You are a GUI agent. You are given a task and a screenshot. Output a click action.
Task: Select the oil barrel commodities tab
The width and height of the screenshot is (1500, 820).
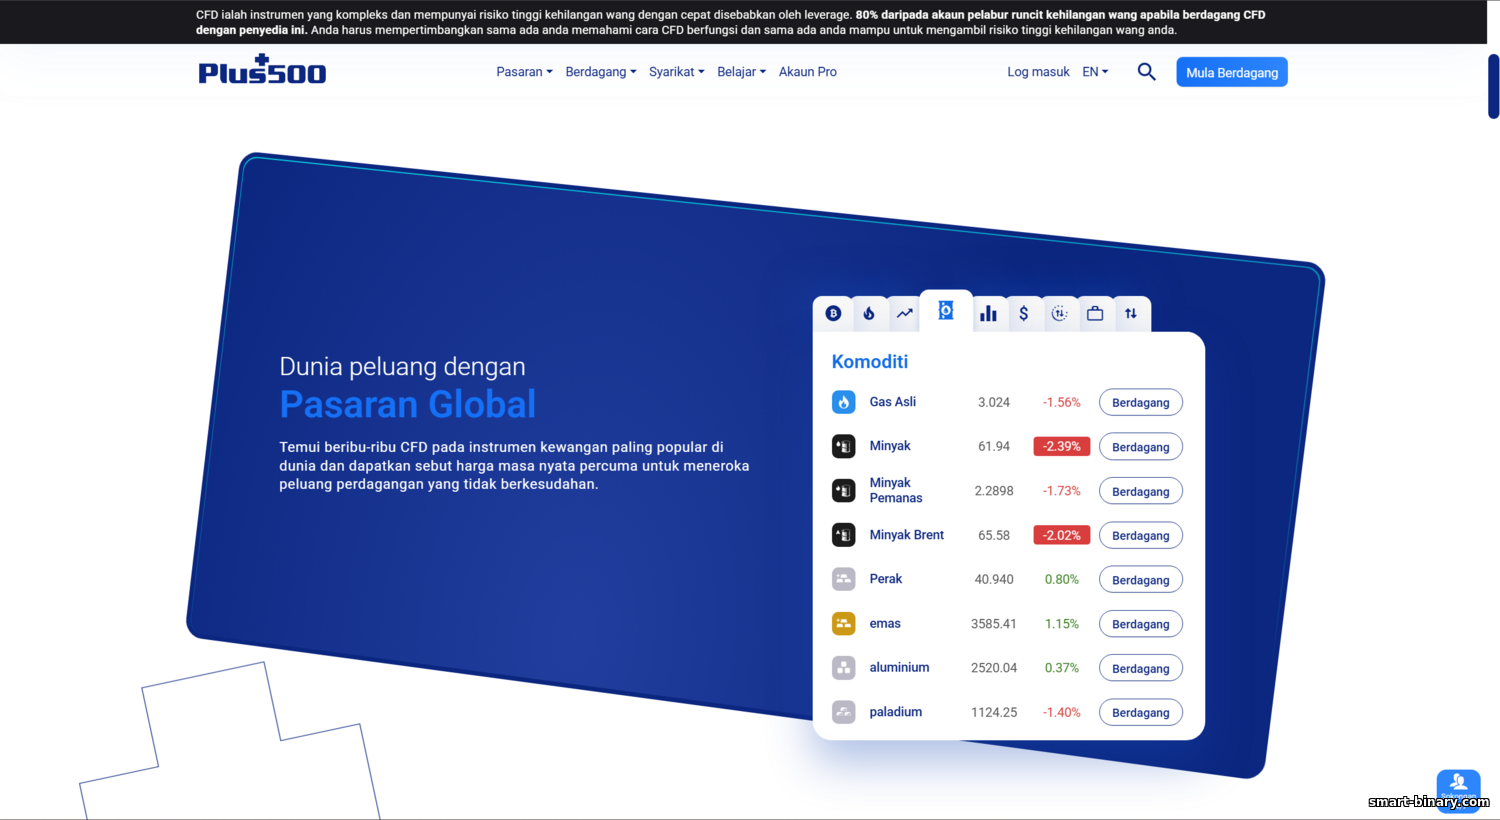946,311
